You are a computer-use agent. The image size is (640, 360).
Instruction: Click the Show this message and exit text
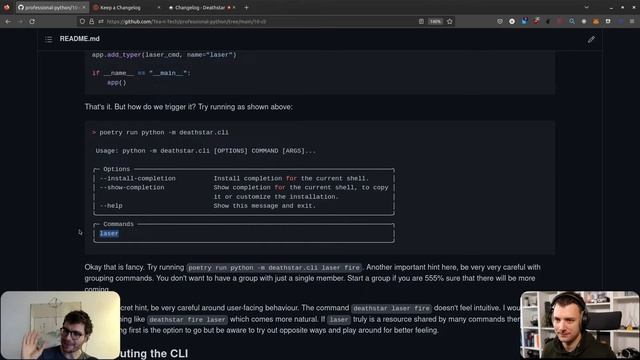(264, 206)
